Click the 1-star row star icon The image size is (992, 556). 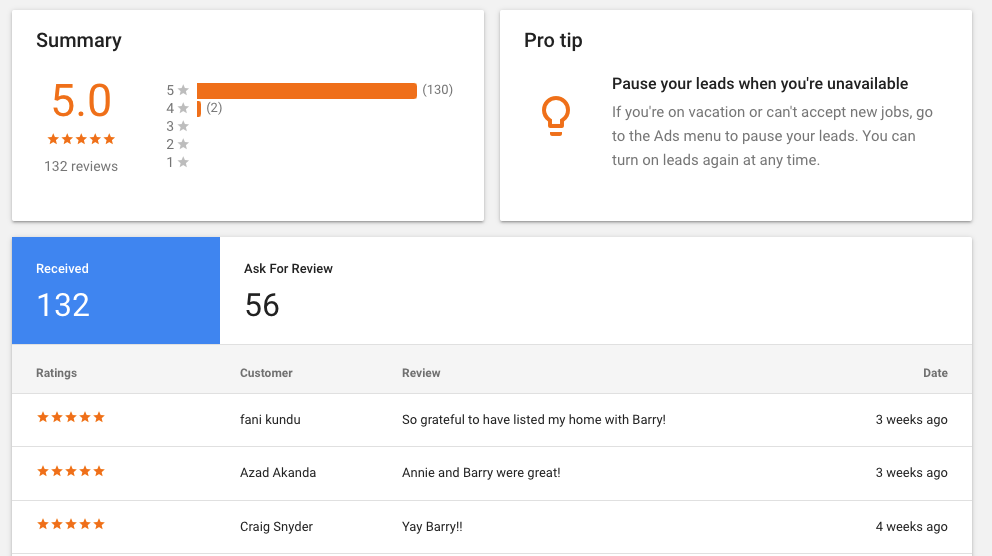pyautogui.click(x=183, y=162)
